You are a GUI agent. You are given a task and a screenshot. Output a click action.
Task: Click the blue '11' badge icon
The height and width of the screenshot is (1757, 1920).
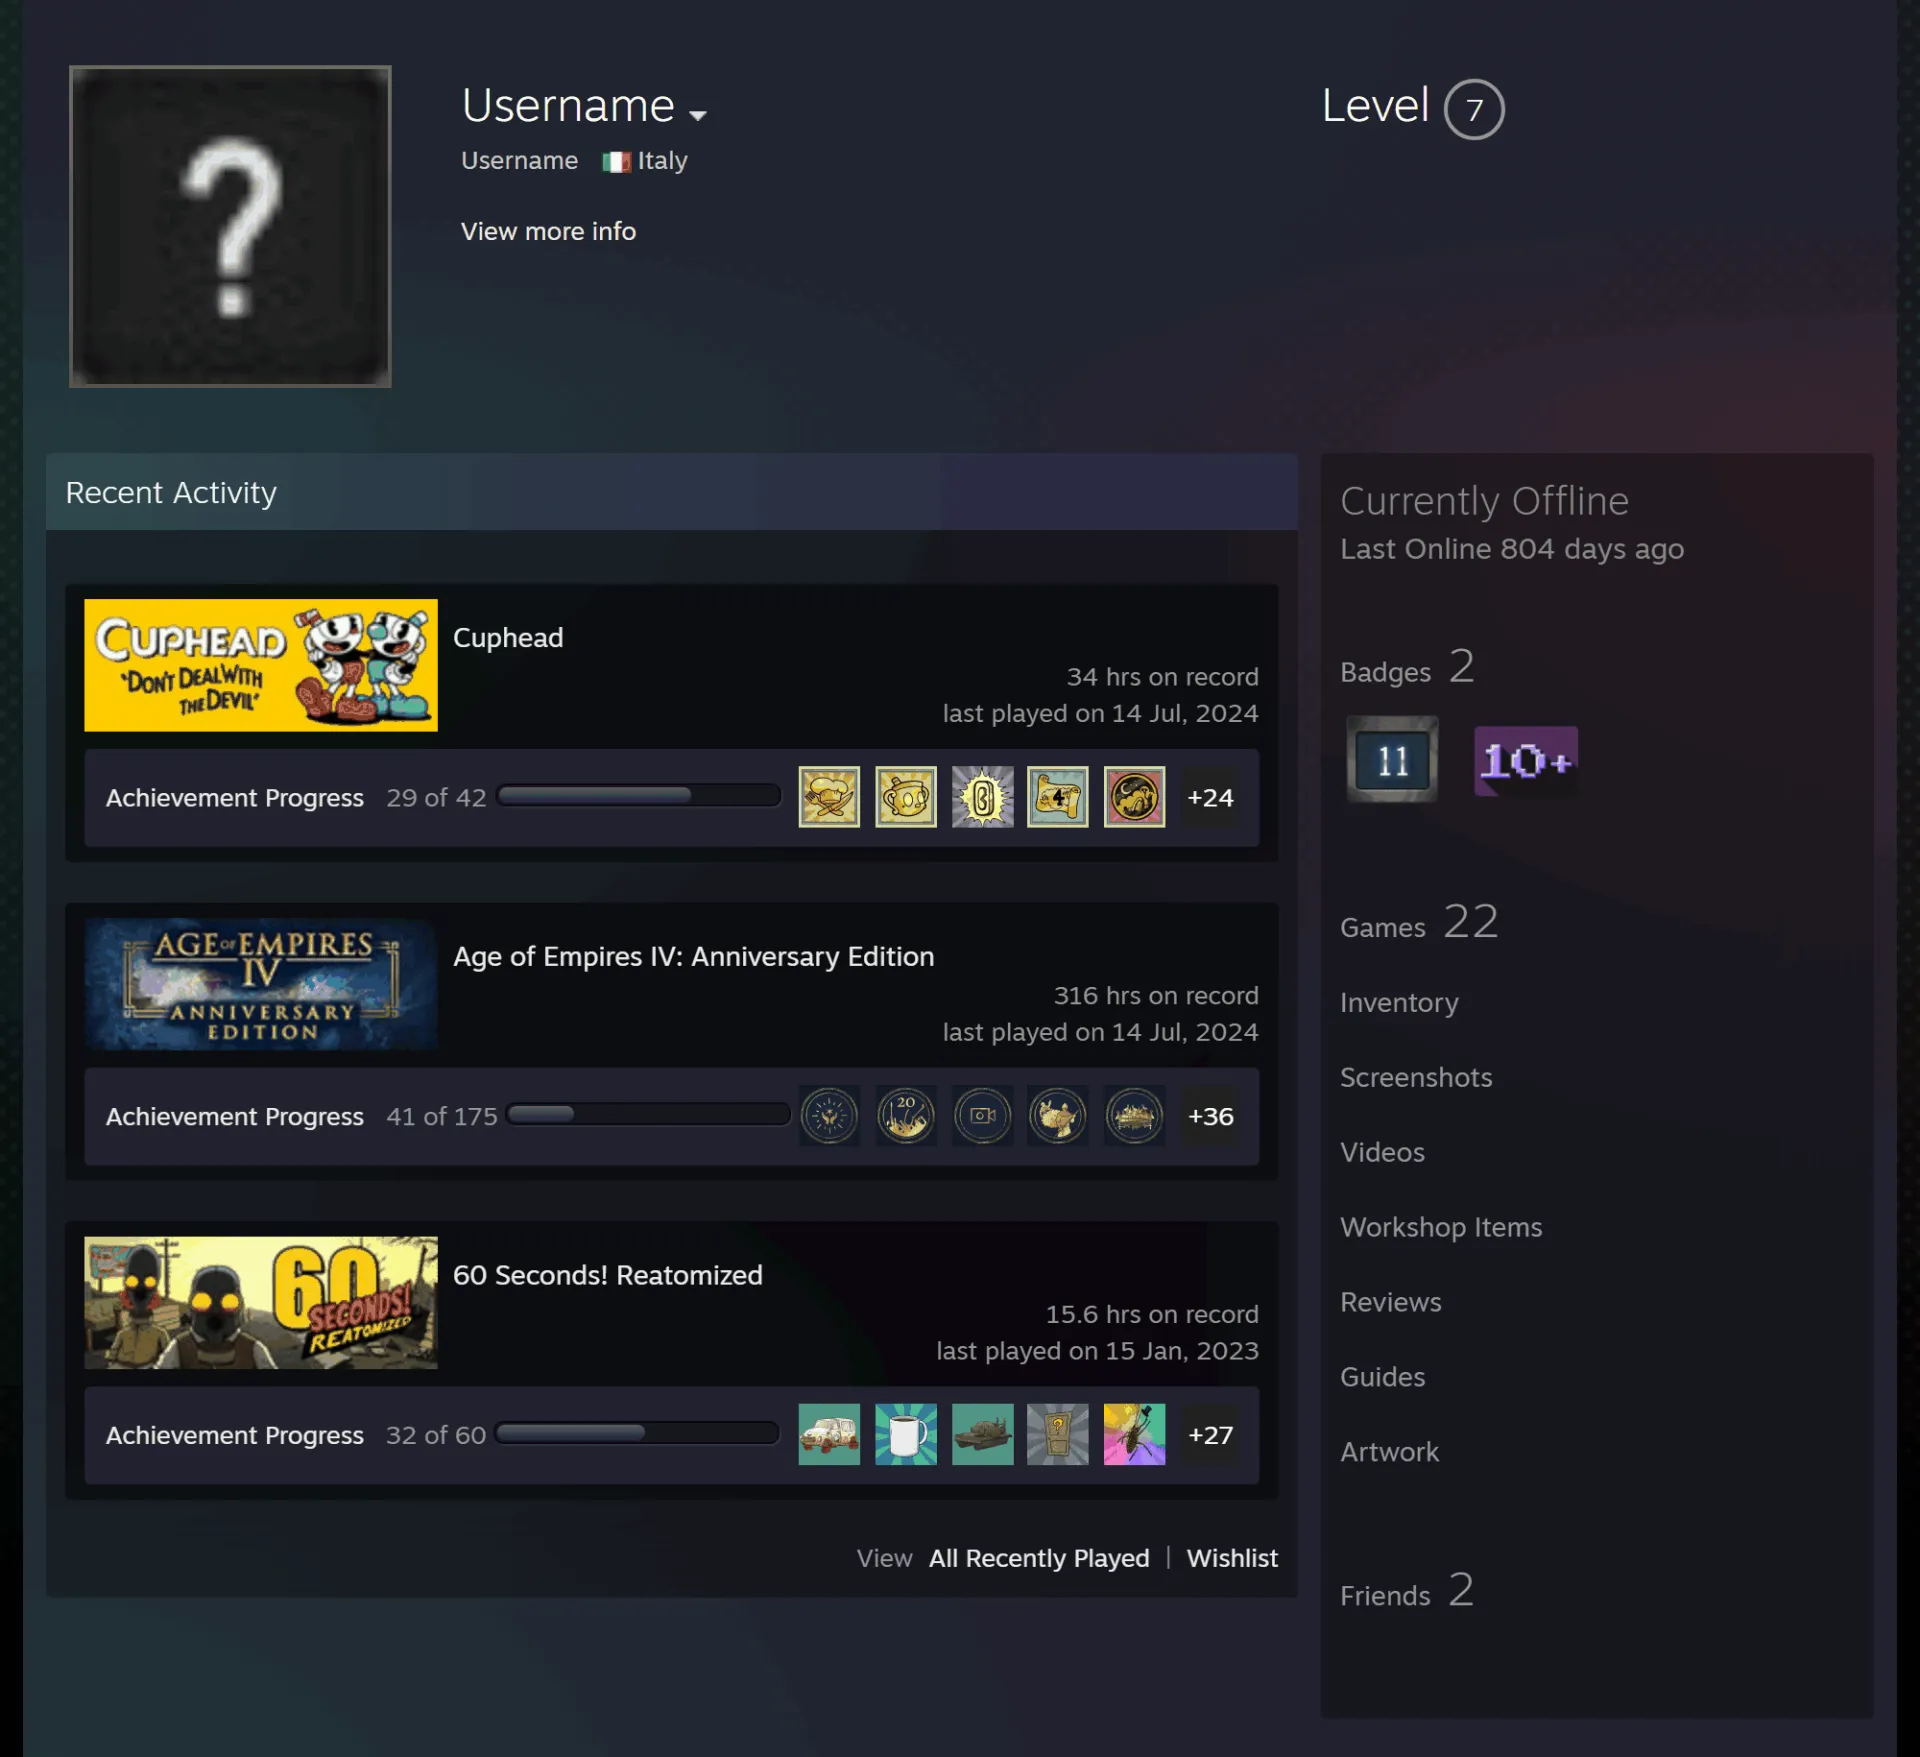[x=1392, y=760]
